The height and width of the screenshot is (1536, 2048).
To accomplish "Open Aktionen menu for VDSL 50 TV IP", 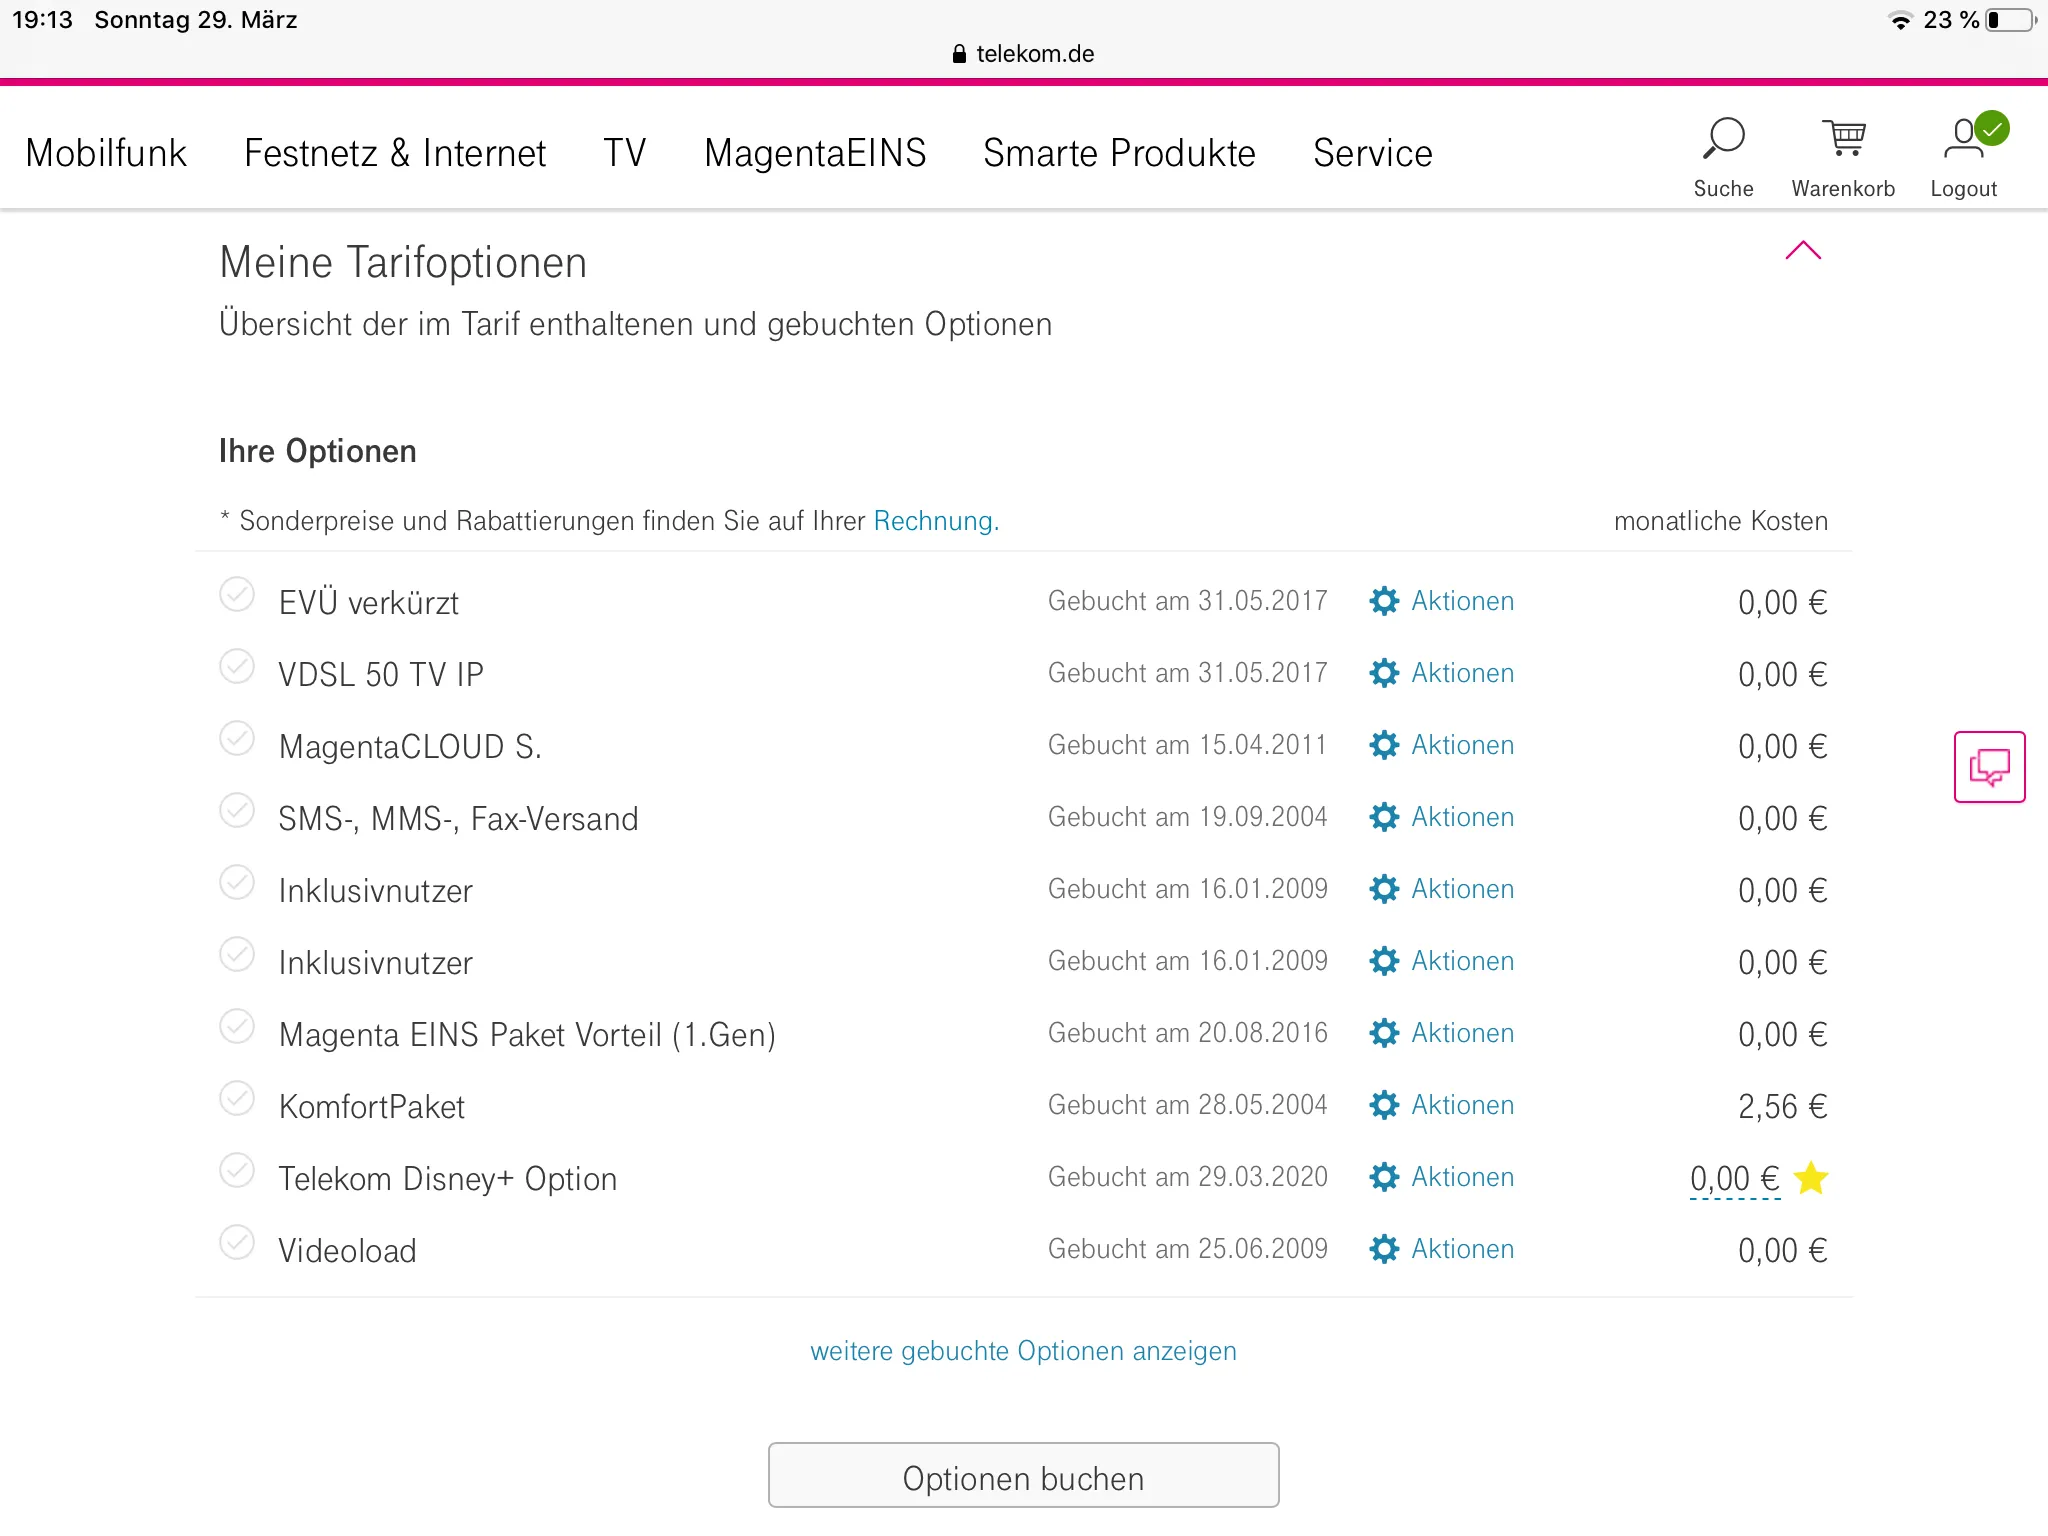I will point(1462,673).
